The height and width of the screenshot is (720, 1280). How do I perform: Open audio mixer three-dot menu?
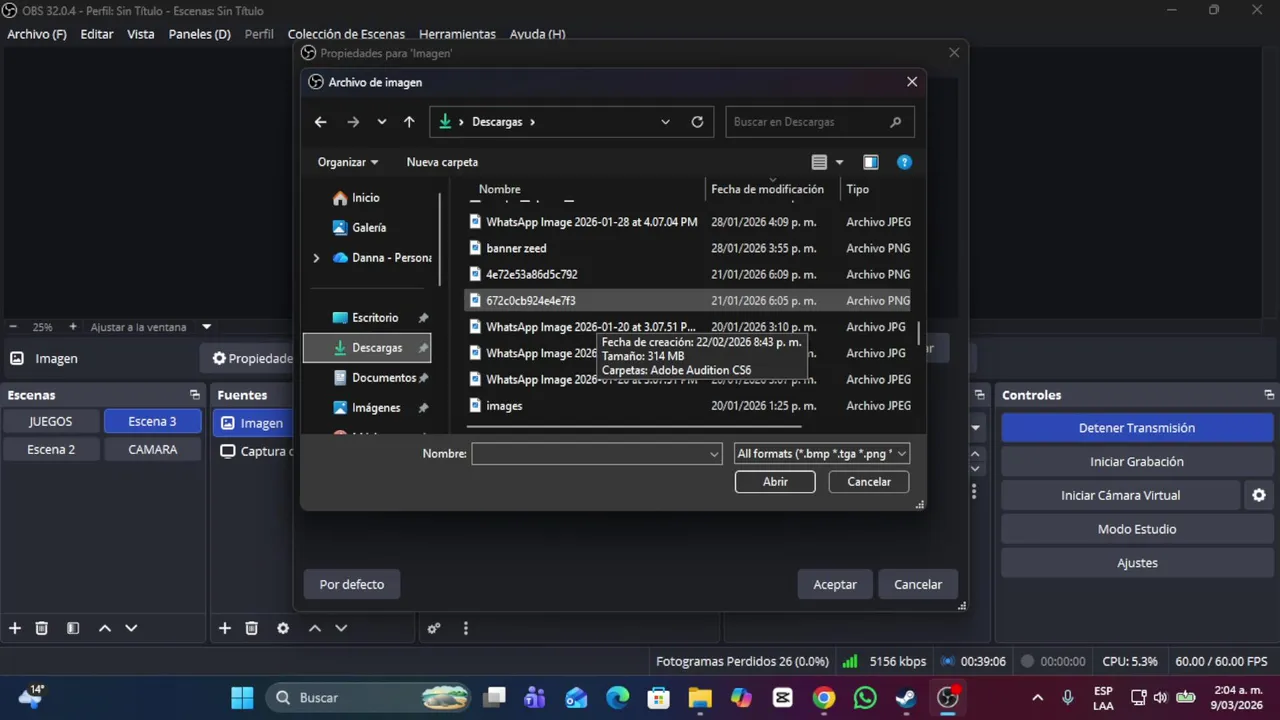pos(465,628)
